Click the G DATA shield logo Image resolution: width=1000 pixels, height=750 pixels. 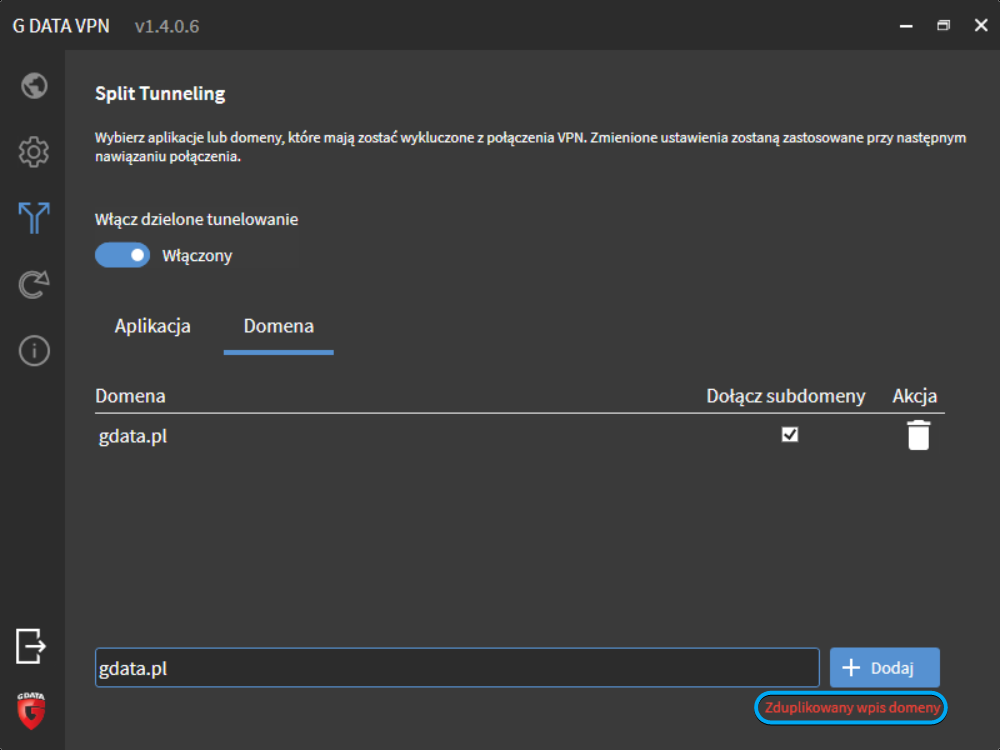(31, 710)
